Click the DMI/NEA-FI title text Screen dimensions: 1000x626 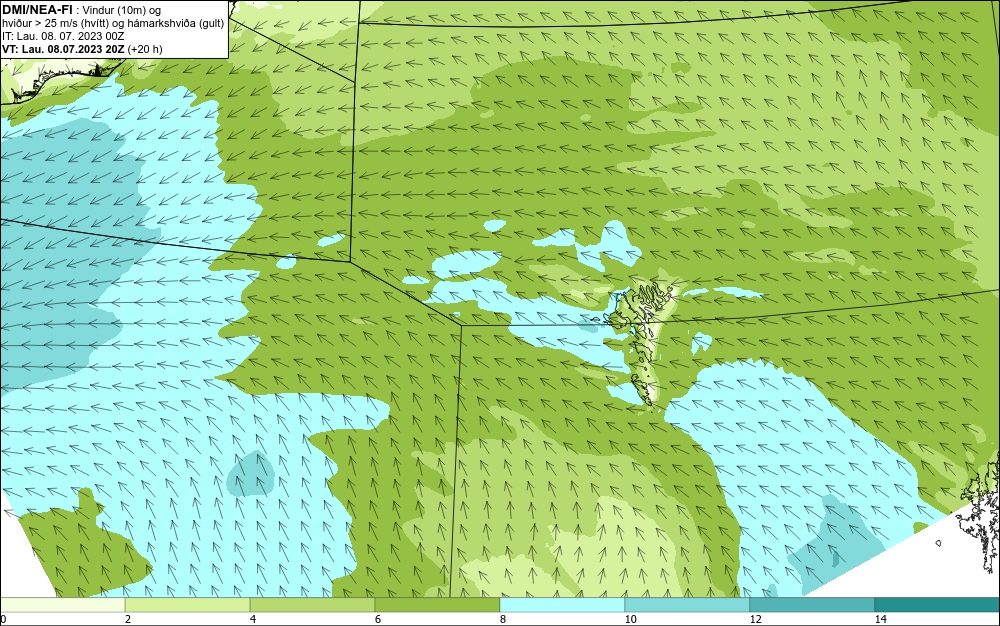37,10
